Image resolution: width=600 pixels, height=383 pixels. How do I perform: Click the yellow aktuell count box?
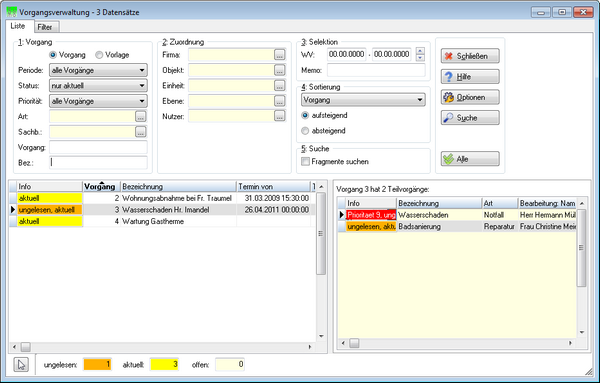[x=165, y=364]
